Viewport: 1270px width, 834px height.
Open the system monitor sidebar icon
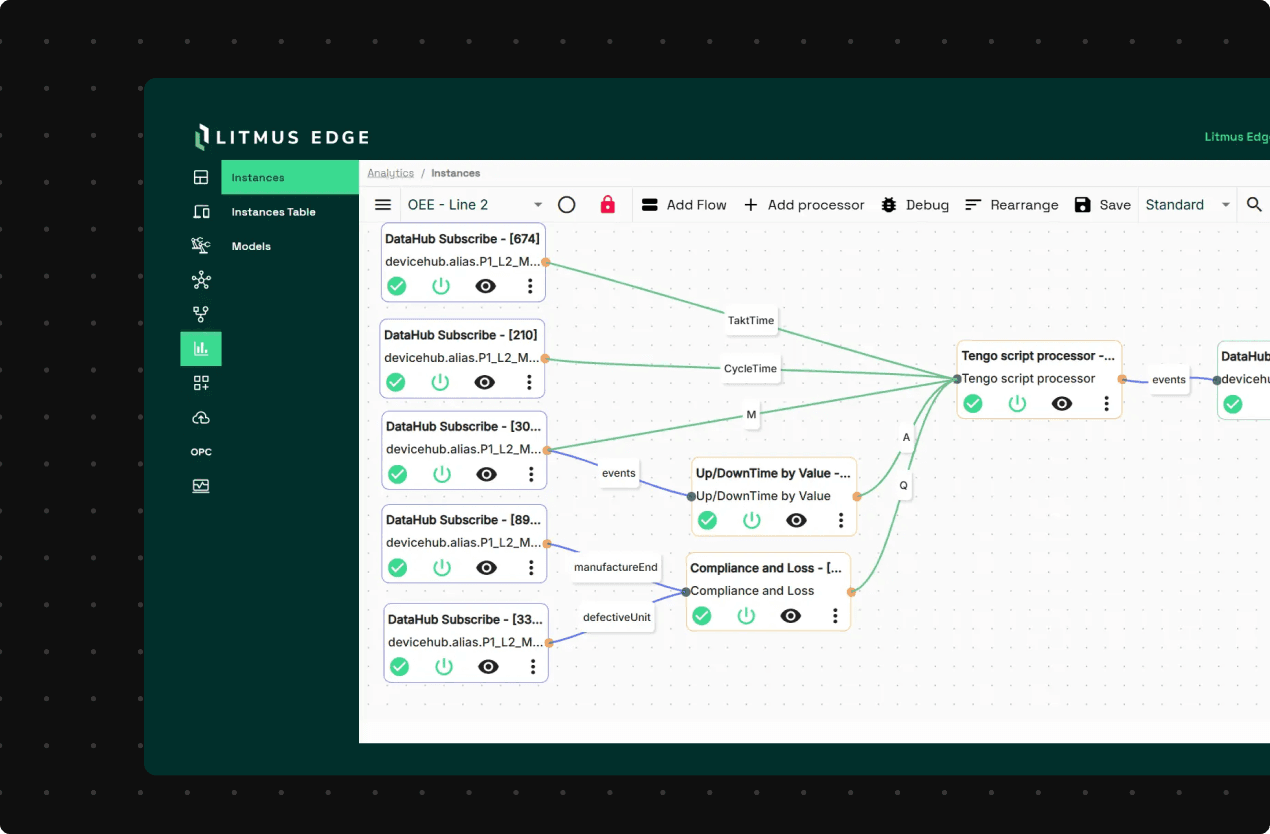[201, 486]
